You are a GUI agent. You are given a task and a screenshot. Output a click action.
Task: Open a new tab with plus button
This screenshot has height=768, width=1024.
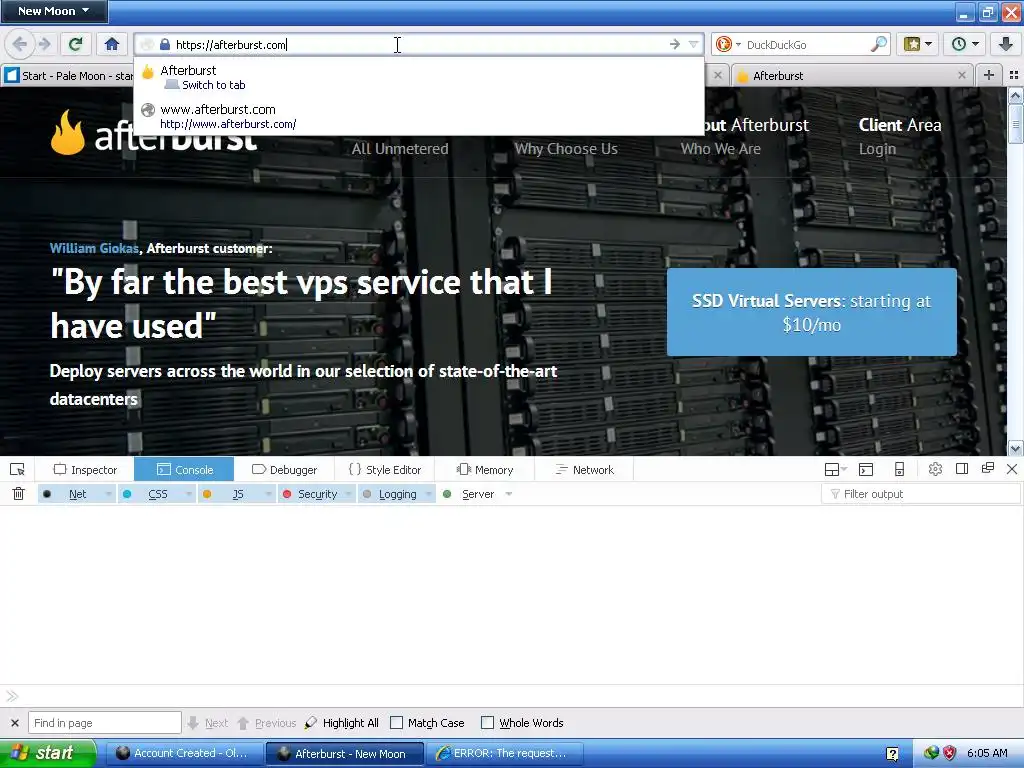pyautogui.click(x=989, y=75)
